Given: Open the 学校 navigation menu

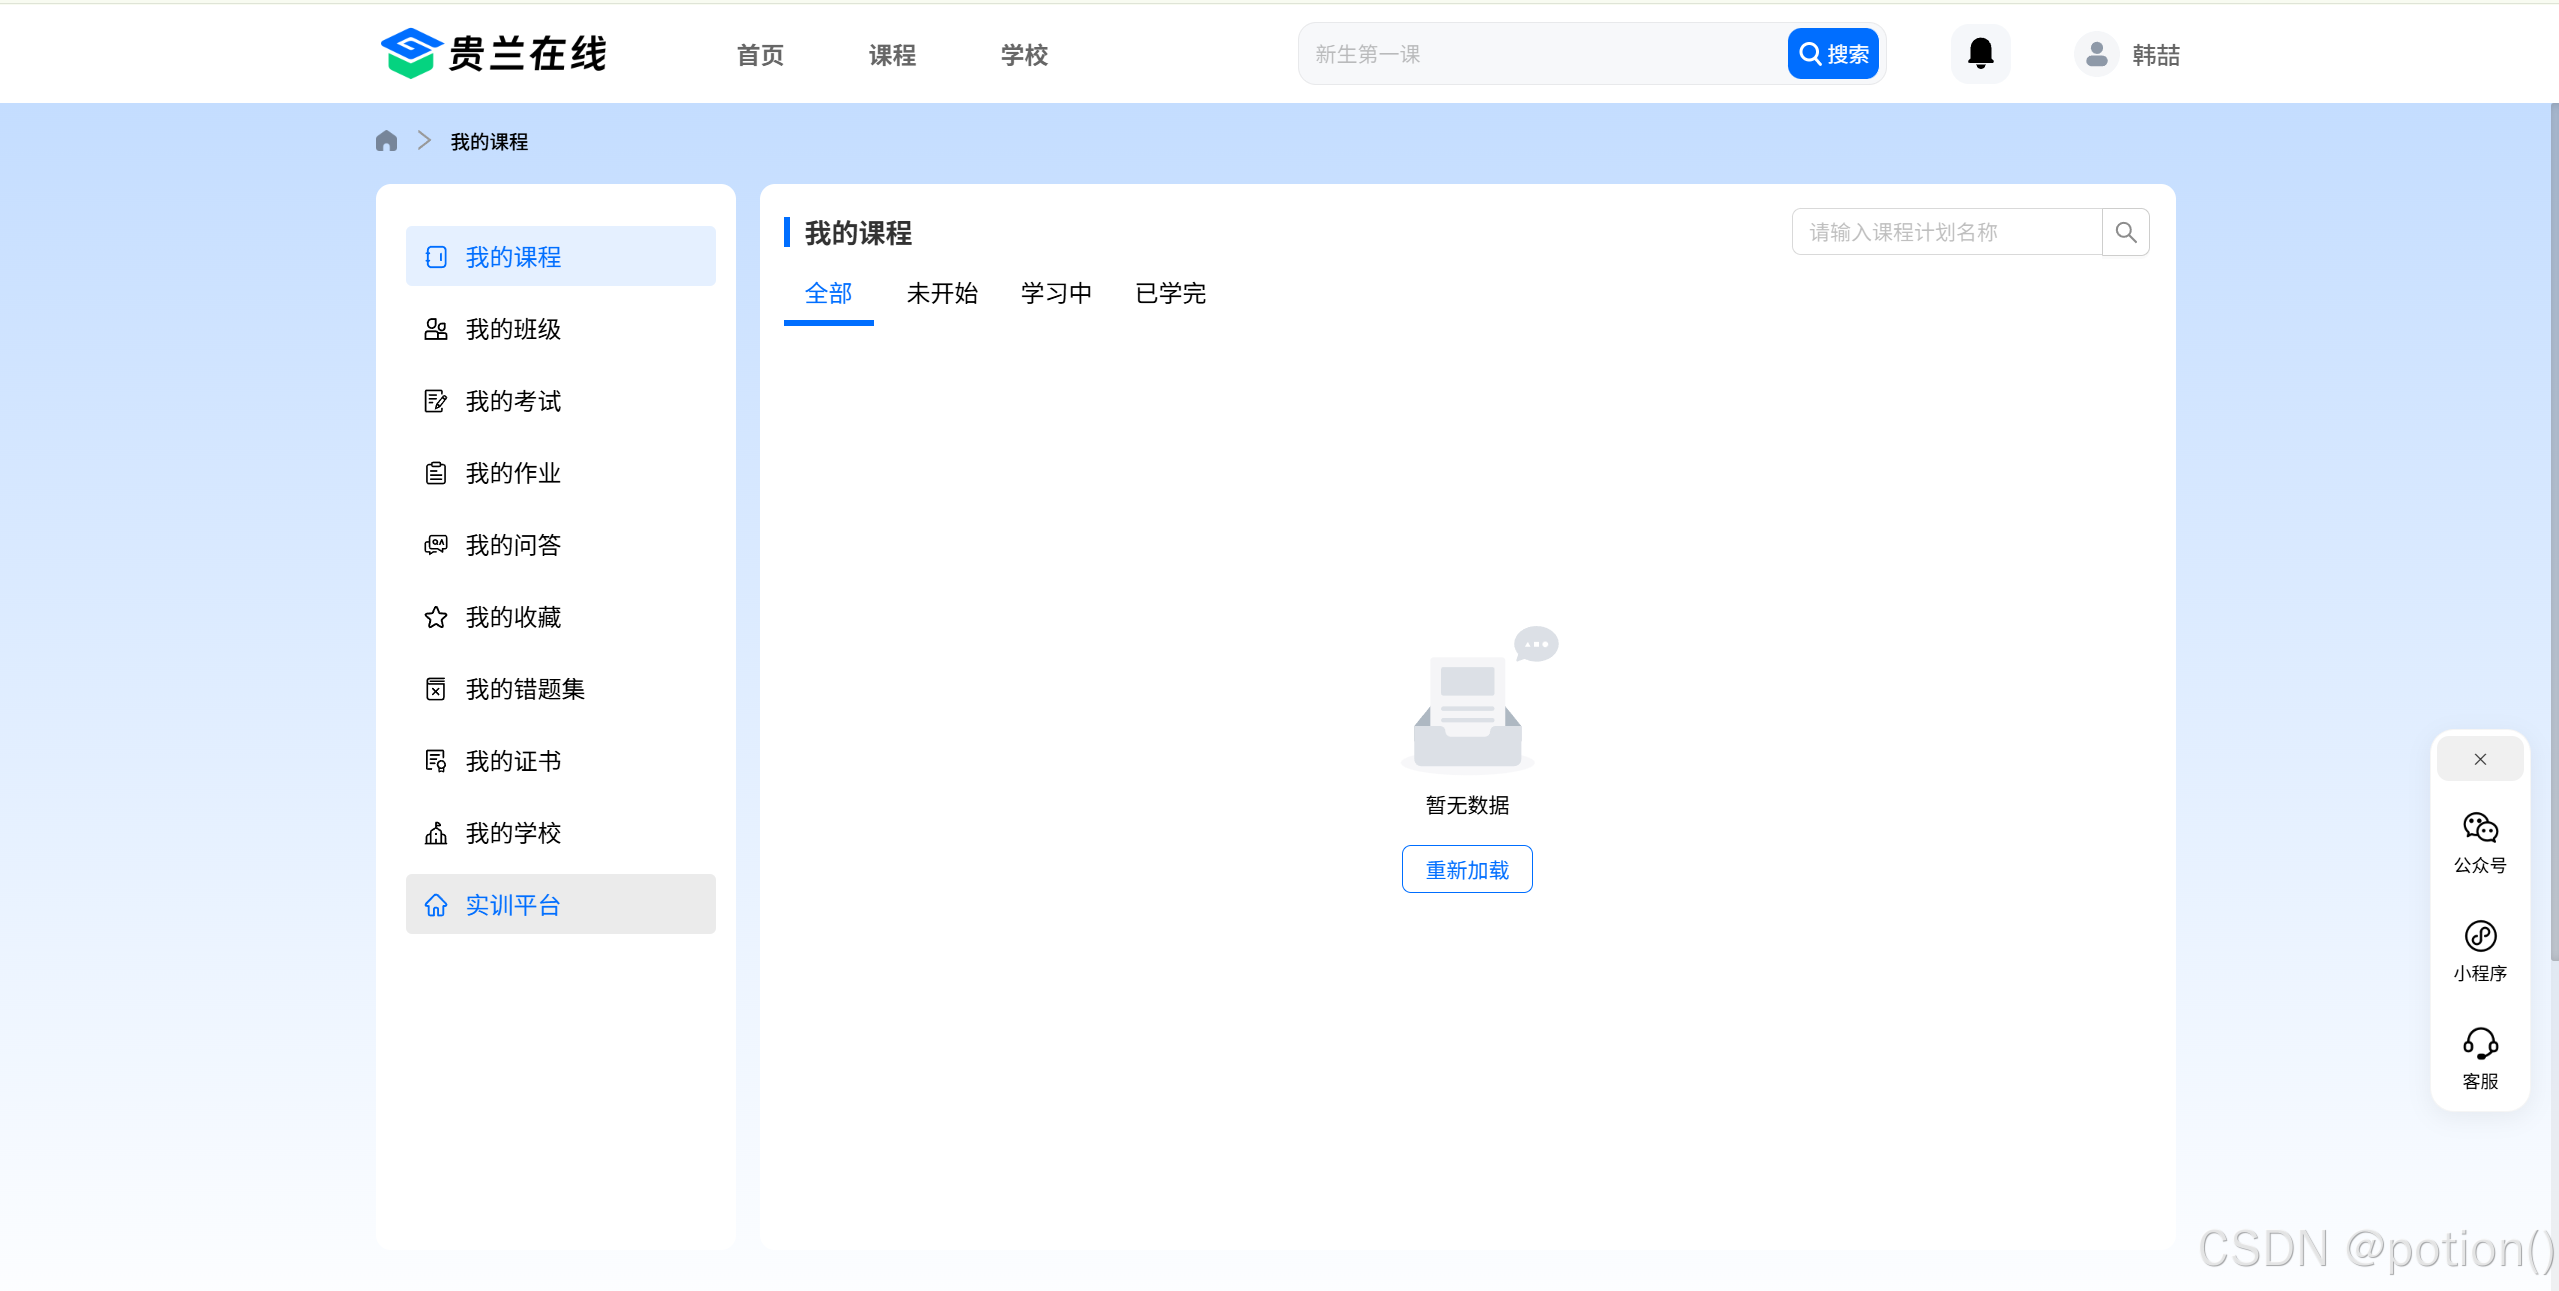Looking at the screenshot, I should tap(1022, 55).
